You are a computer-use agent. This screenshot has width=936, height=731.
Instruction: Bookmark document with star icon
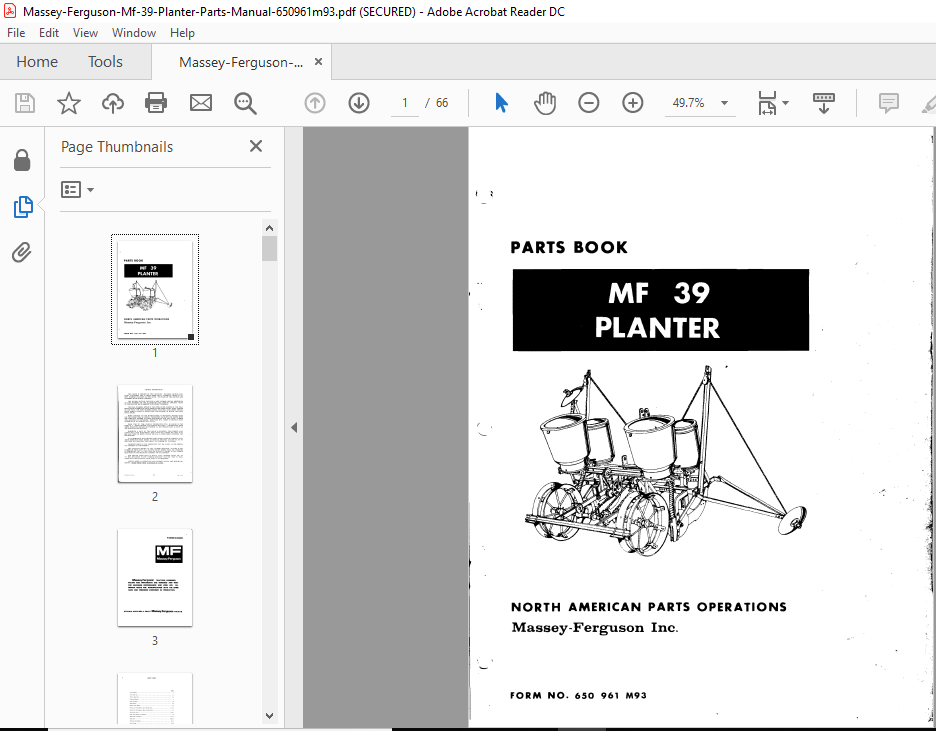coord(69,103)
